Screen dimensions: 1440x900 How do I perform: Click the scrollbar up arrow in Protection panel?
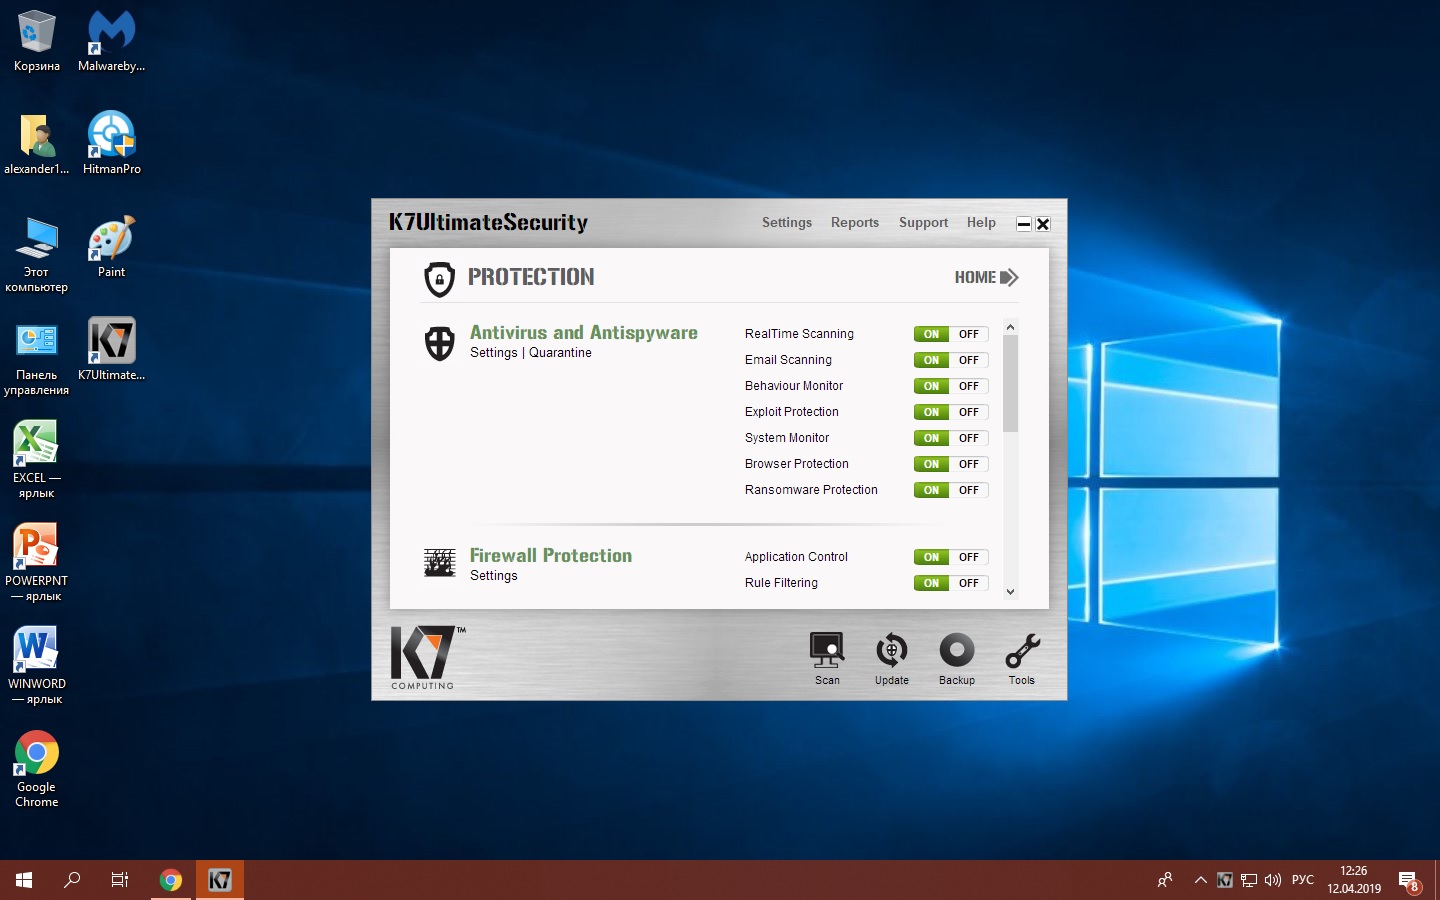click(1010, 327)
